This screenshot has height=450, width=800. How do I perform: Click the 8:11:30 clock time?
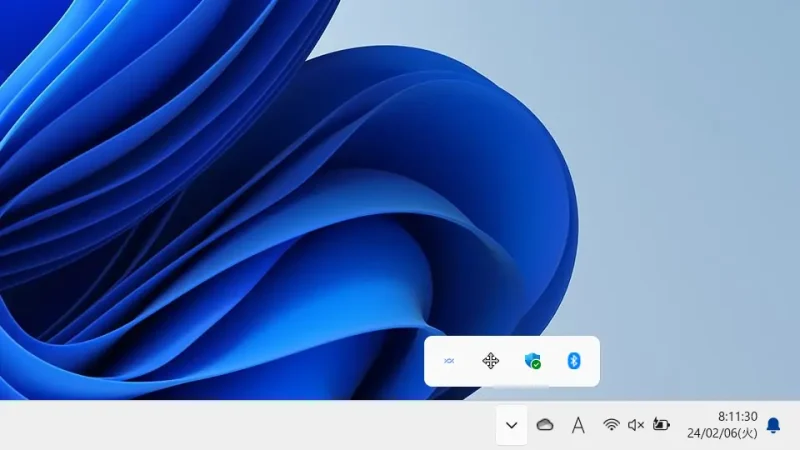[x=737, y=416]
